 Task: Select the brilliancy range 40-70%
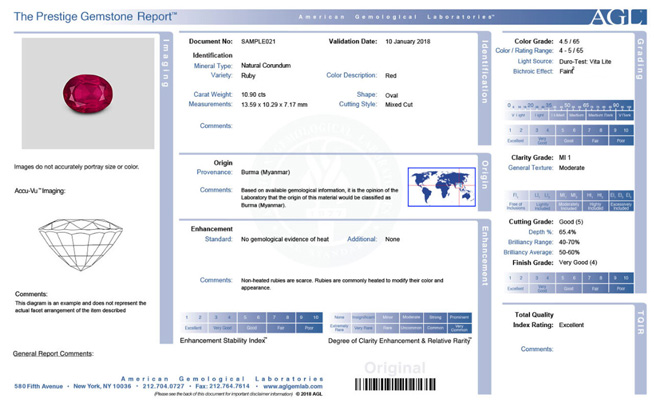(569, 242)
